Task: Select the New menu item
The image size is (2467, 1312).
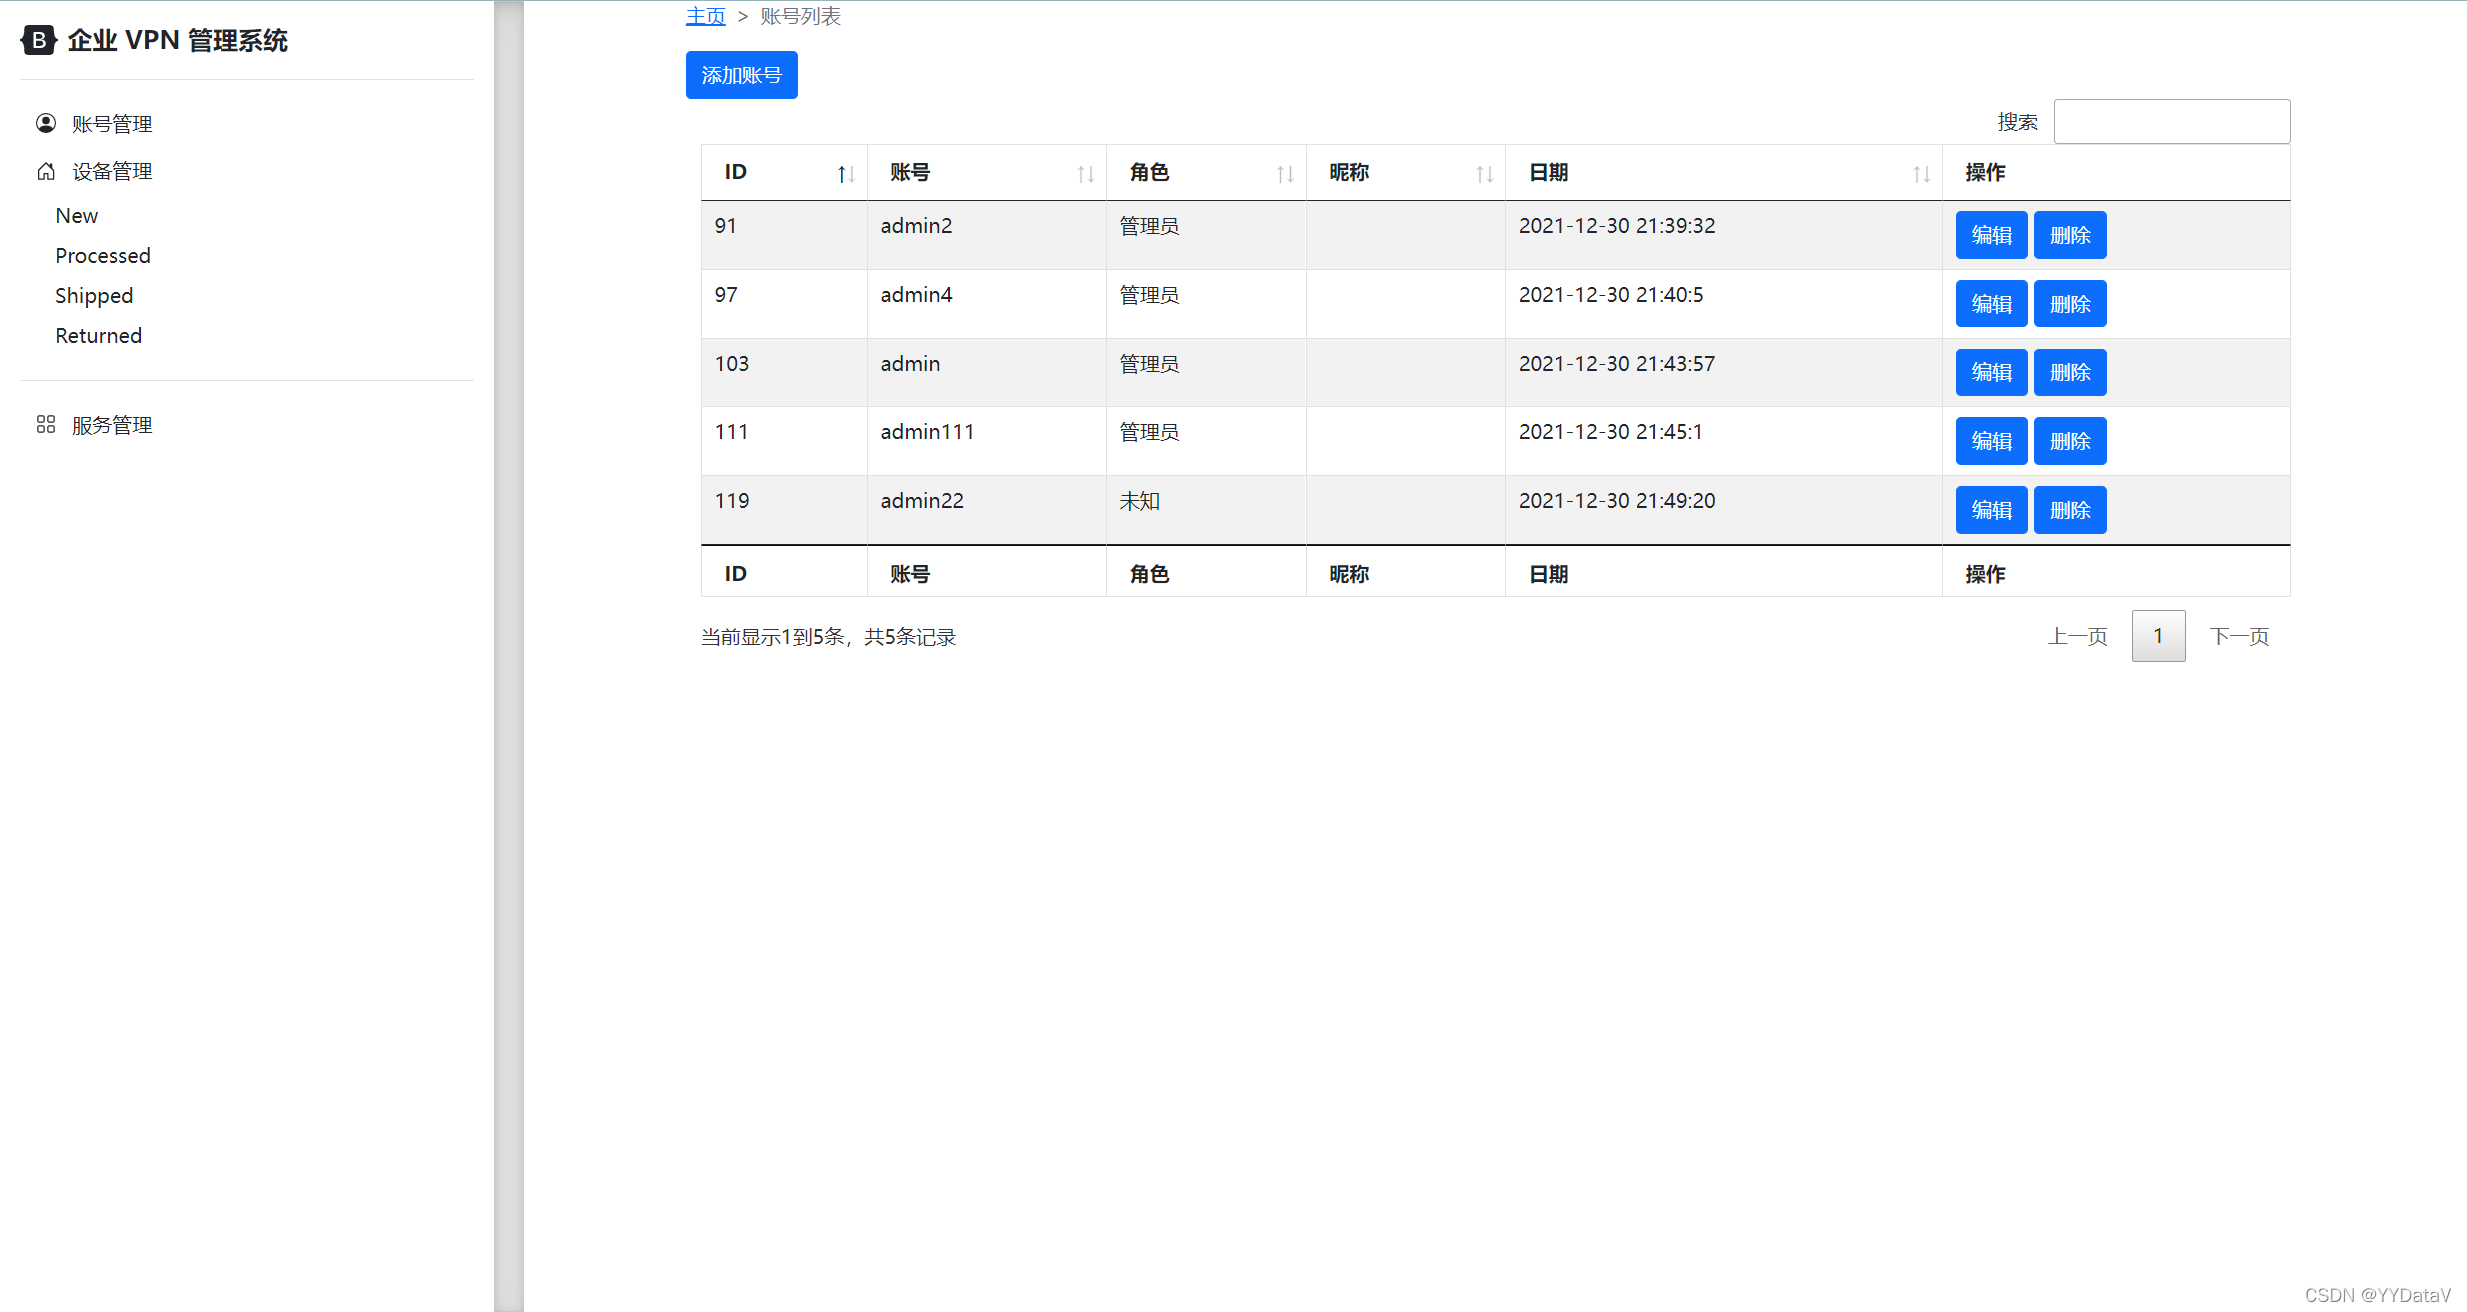Action: click(x=76, y=215)
